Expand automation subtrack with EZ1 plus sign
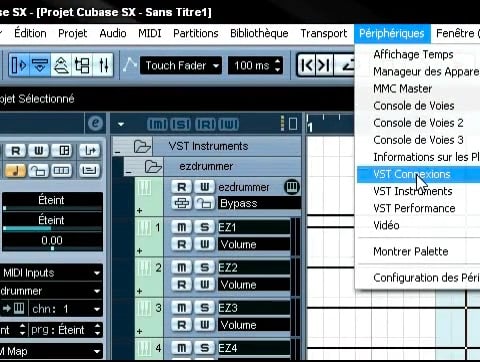Screen dimensions: 480x362 click(x=139, y=251)
